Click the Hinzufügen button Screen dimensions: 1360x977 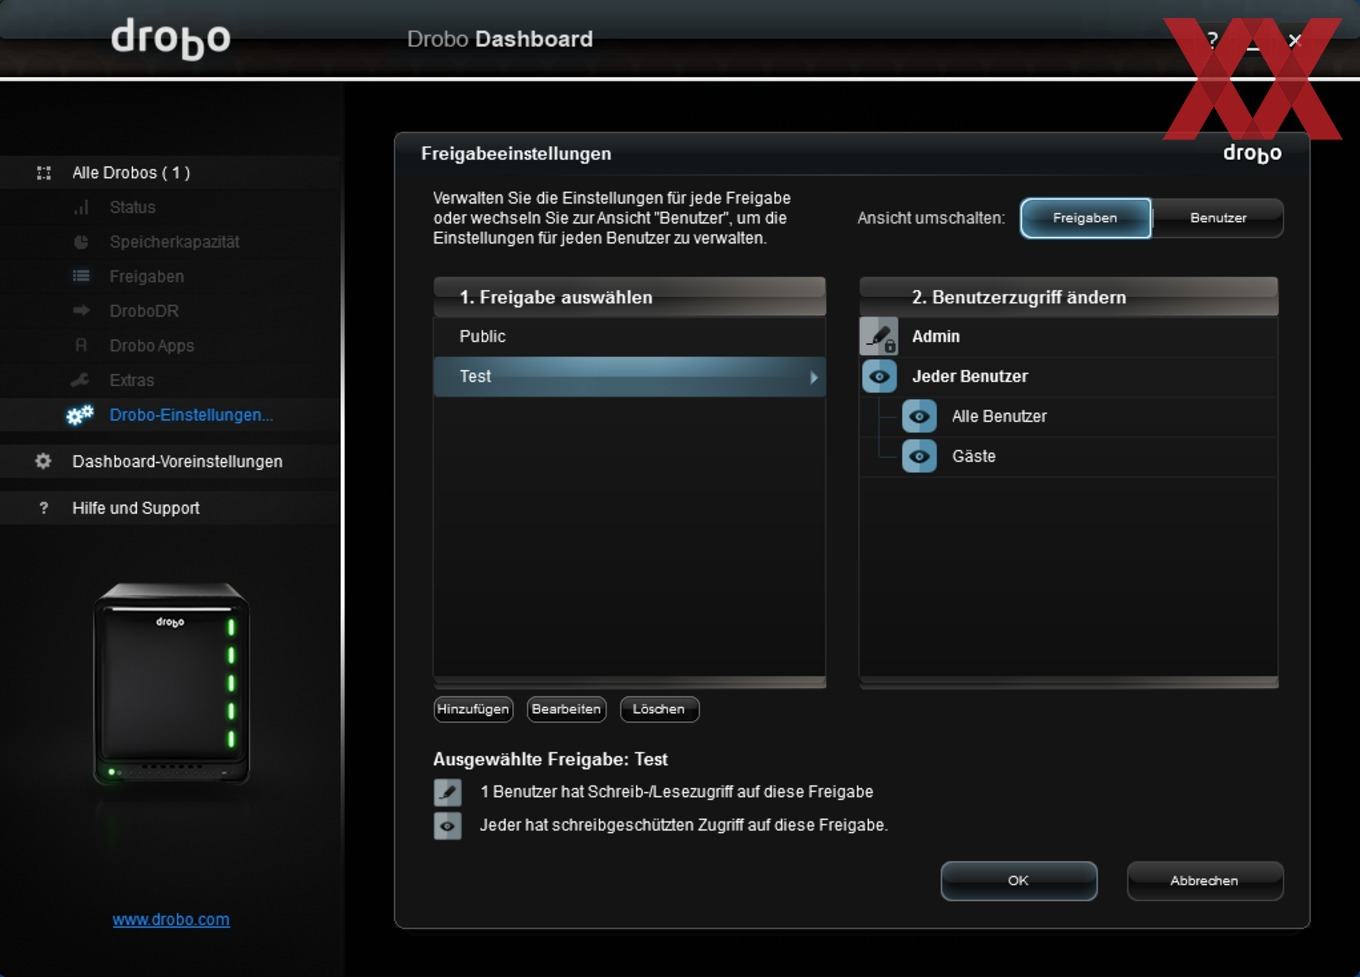[473, 709]
